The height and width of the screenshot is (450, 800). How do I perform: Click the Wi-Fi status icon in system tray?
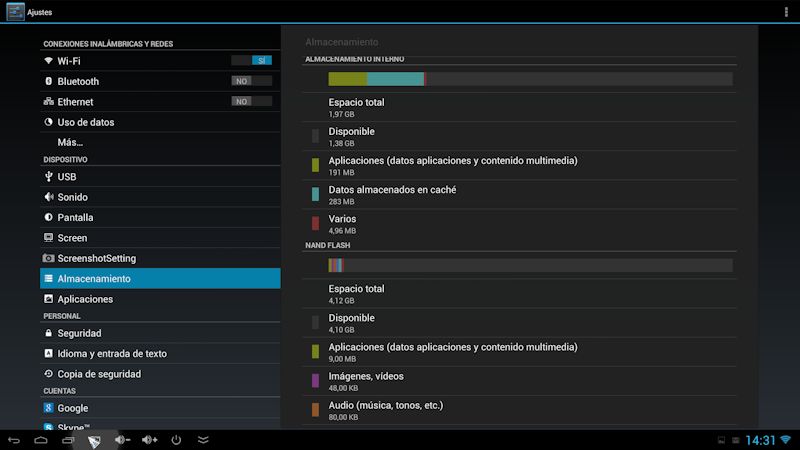[x=786, y=440]
